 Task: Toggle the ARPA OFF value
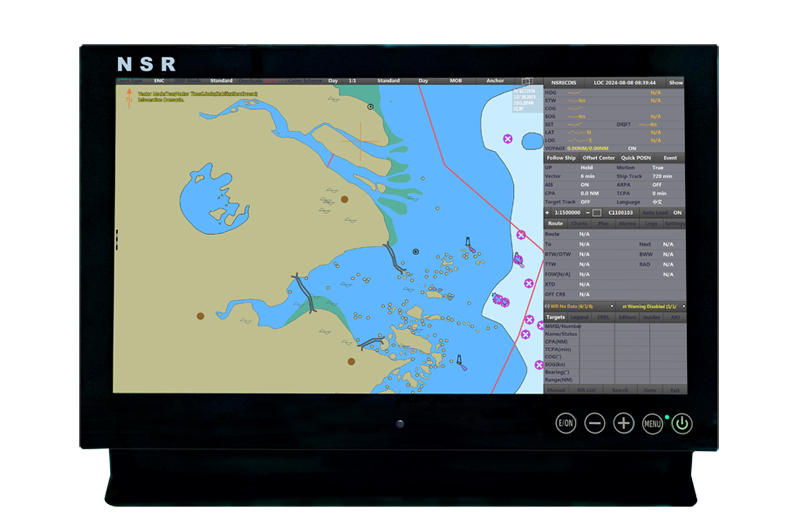(657, 185)
